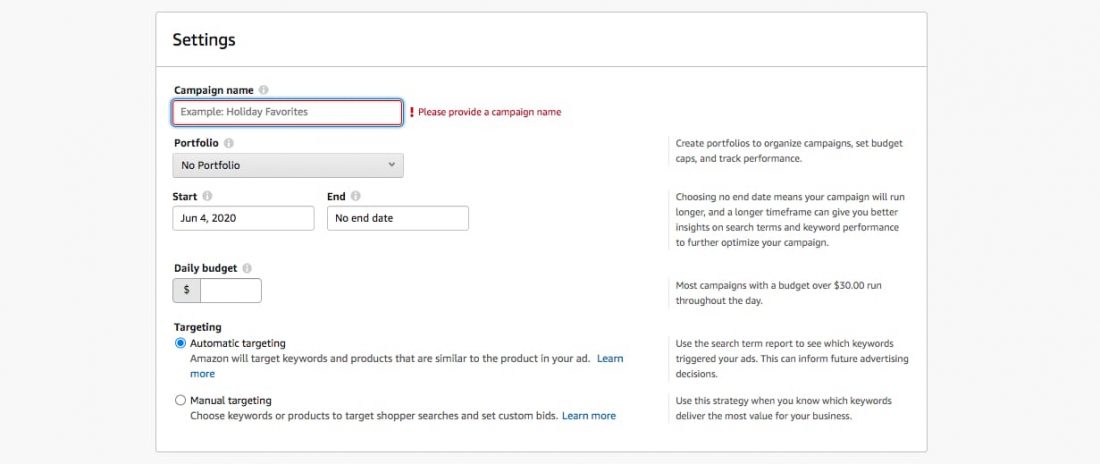Select the Manual targeting radio button
The image size is (1100, 464).
pyautogui.click(x=180, y=400)
